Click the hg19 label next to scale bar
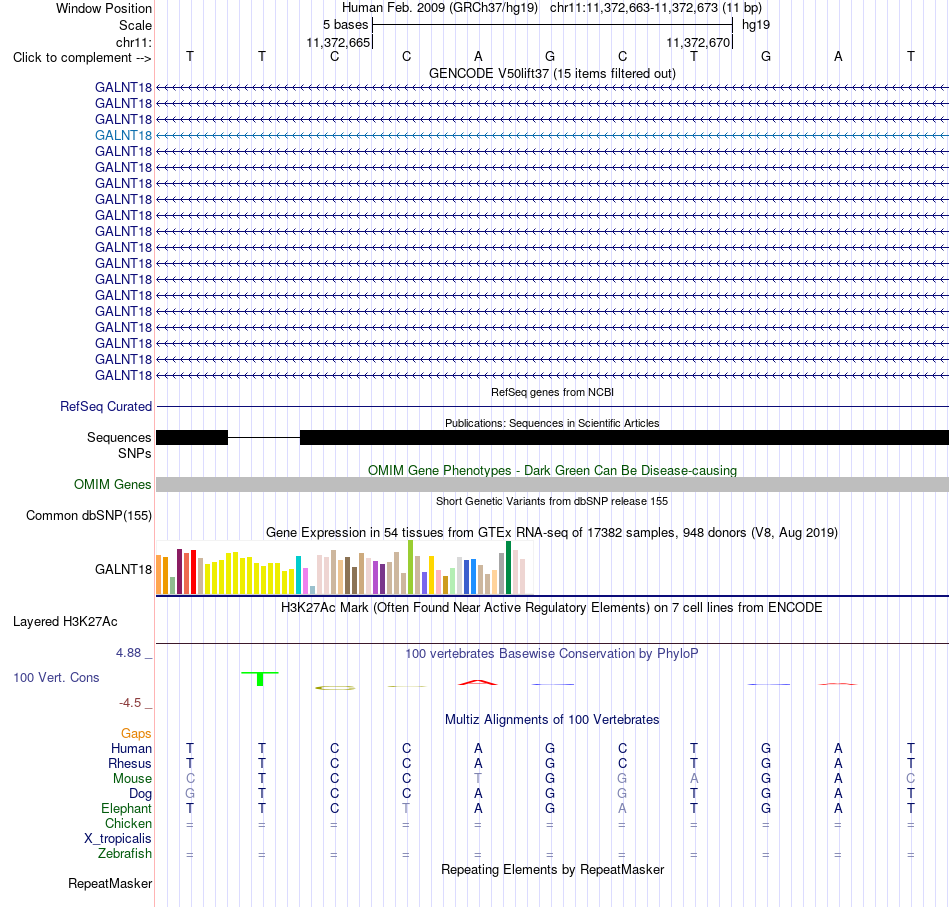 coord(756,25)
